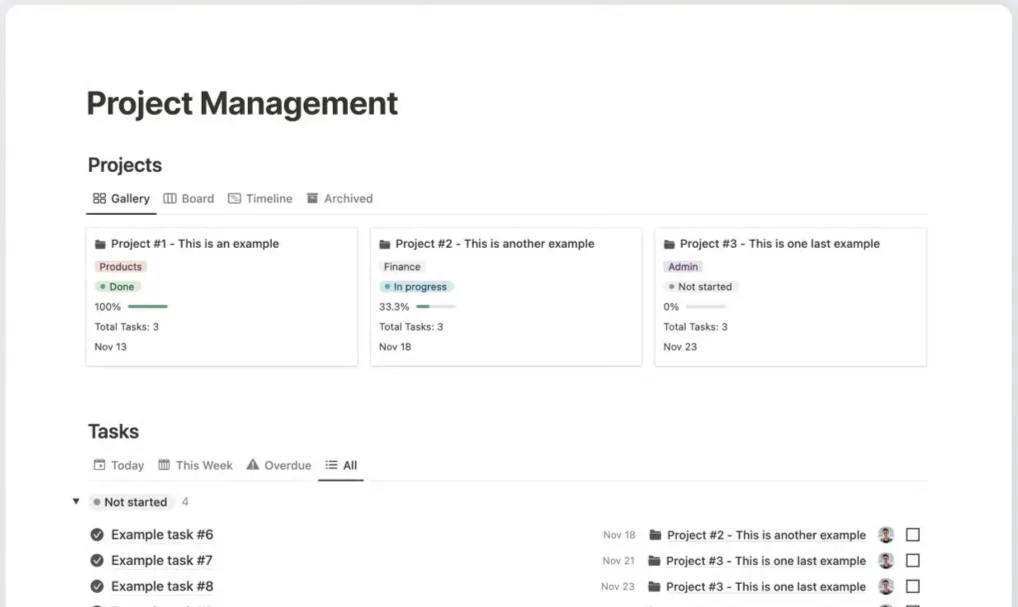Click the Products tag on Project #1
This screenshot has height=607, width=1018.
click(x=120, y=267)
